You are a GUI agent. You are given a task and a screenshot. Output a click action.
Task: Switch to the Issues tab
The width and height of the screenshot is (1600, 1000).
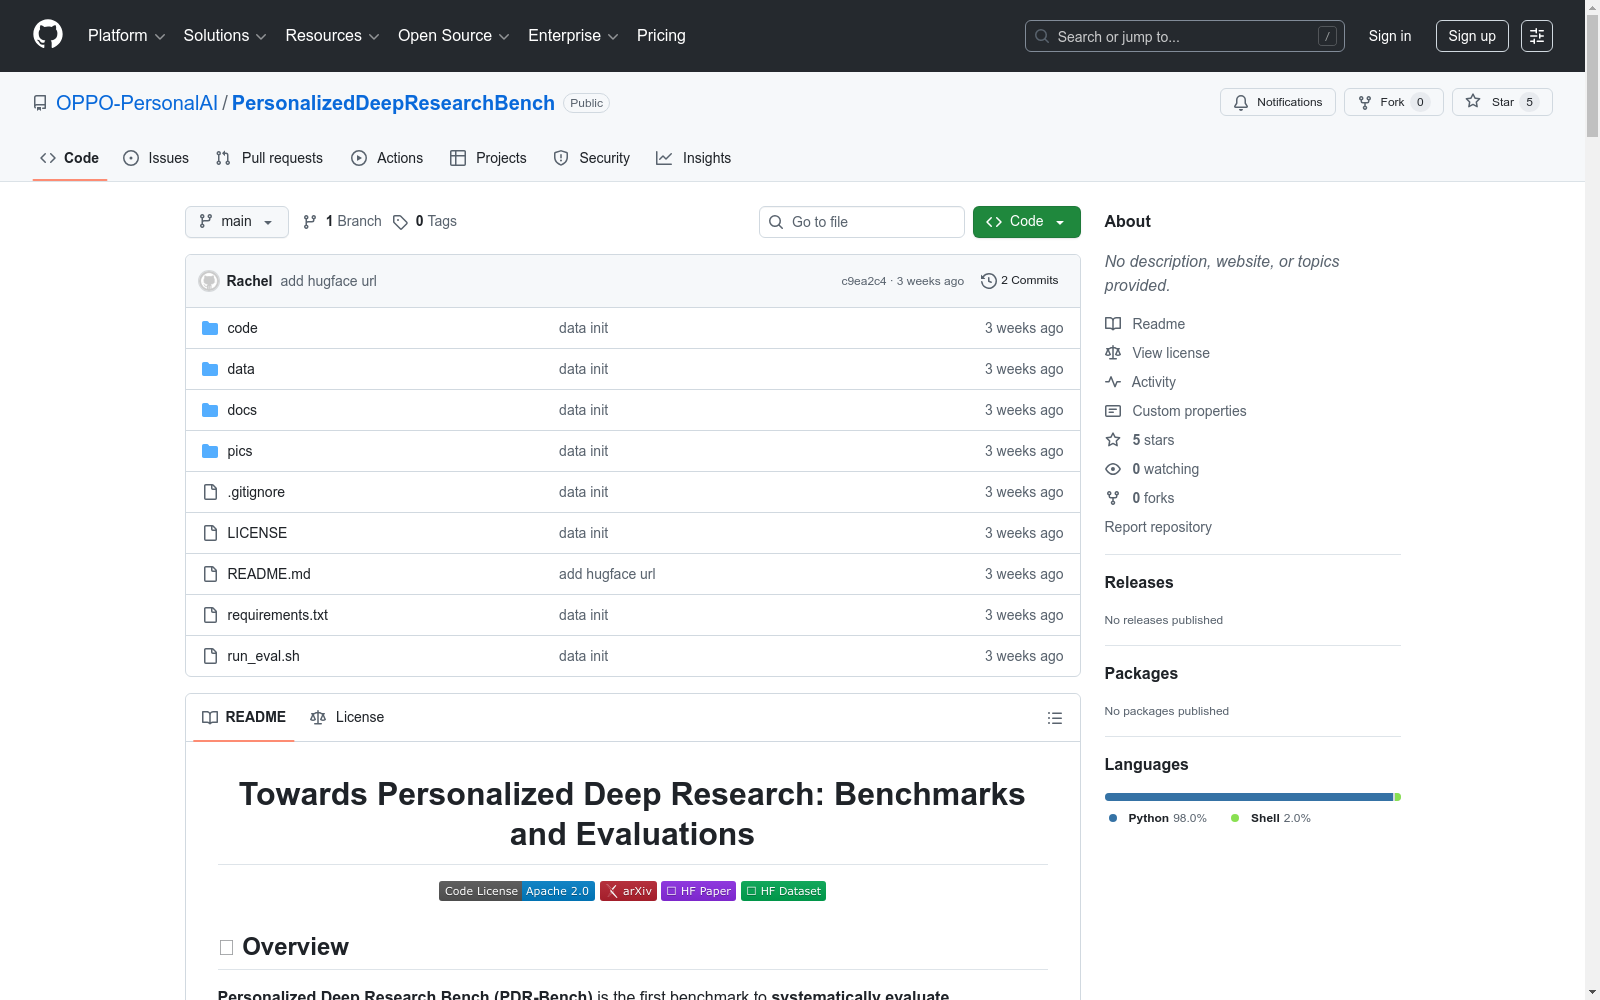(x=156, y=158)
